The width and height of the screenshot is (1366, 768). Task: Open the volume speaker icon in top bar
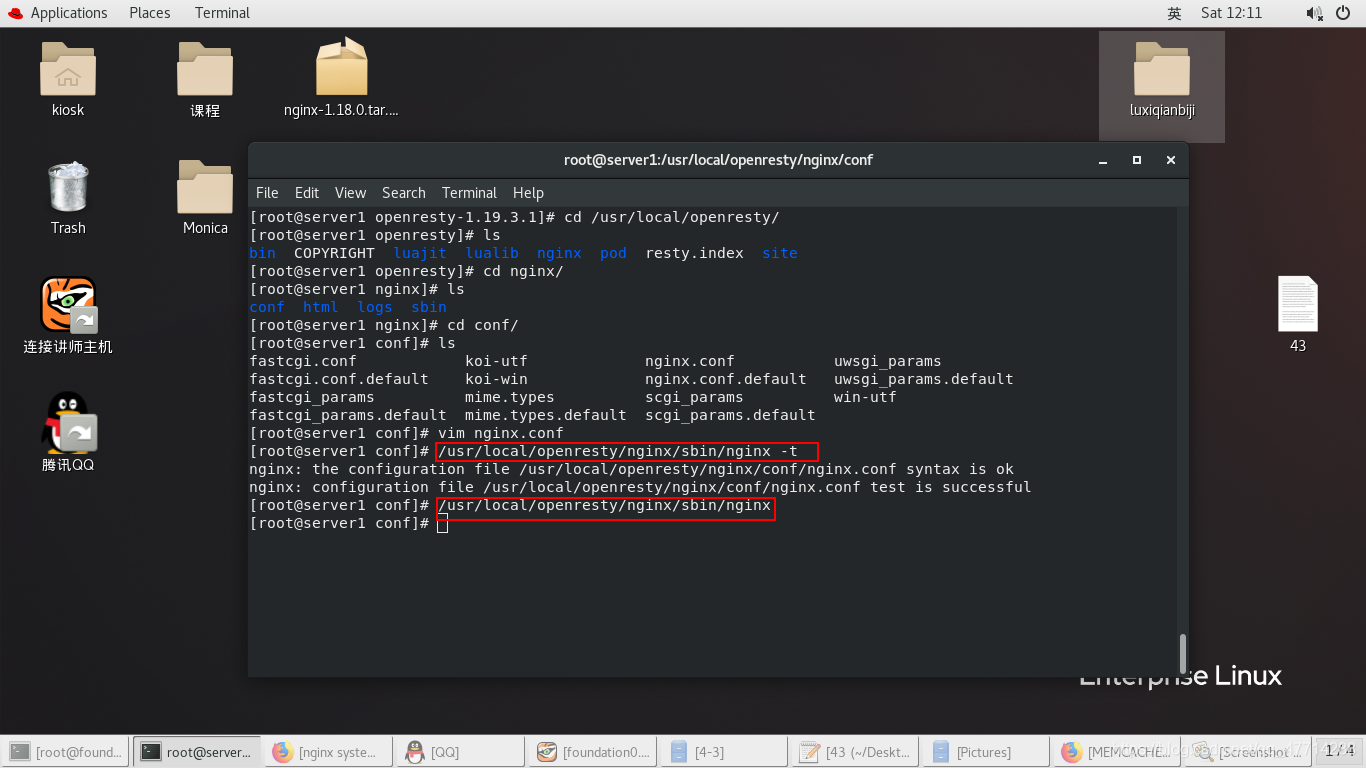[1314, 13]
